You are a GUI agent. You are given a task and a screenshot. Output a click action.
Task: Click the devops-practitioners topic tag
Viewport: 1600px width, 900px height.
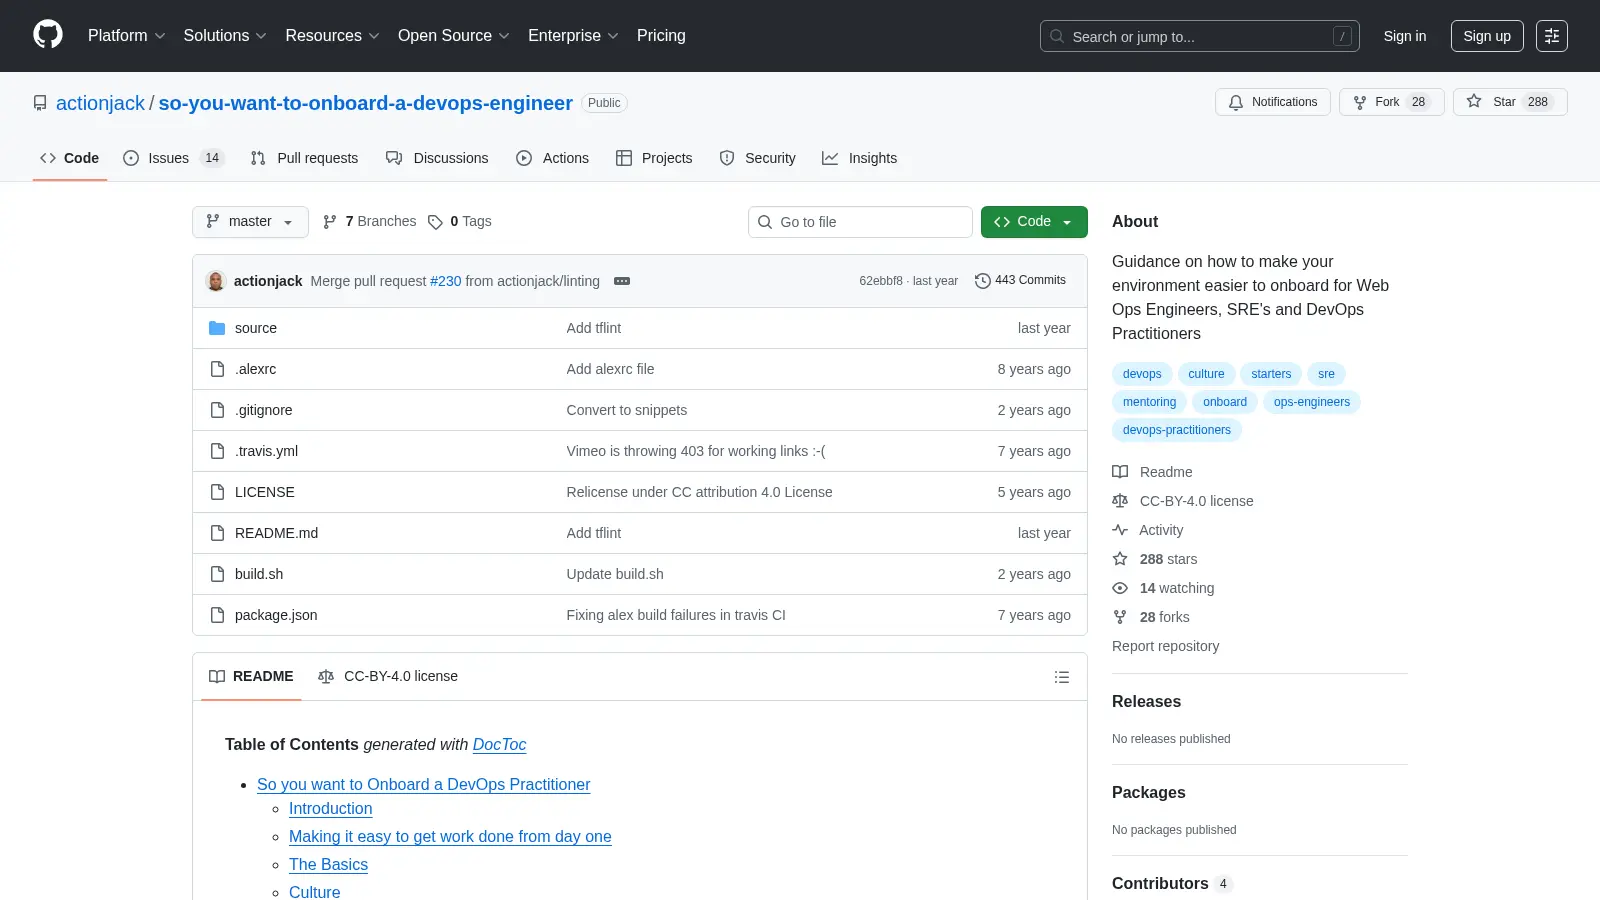[x=1177, y=430]
